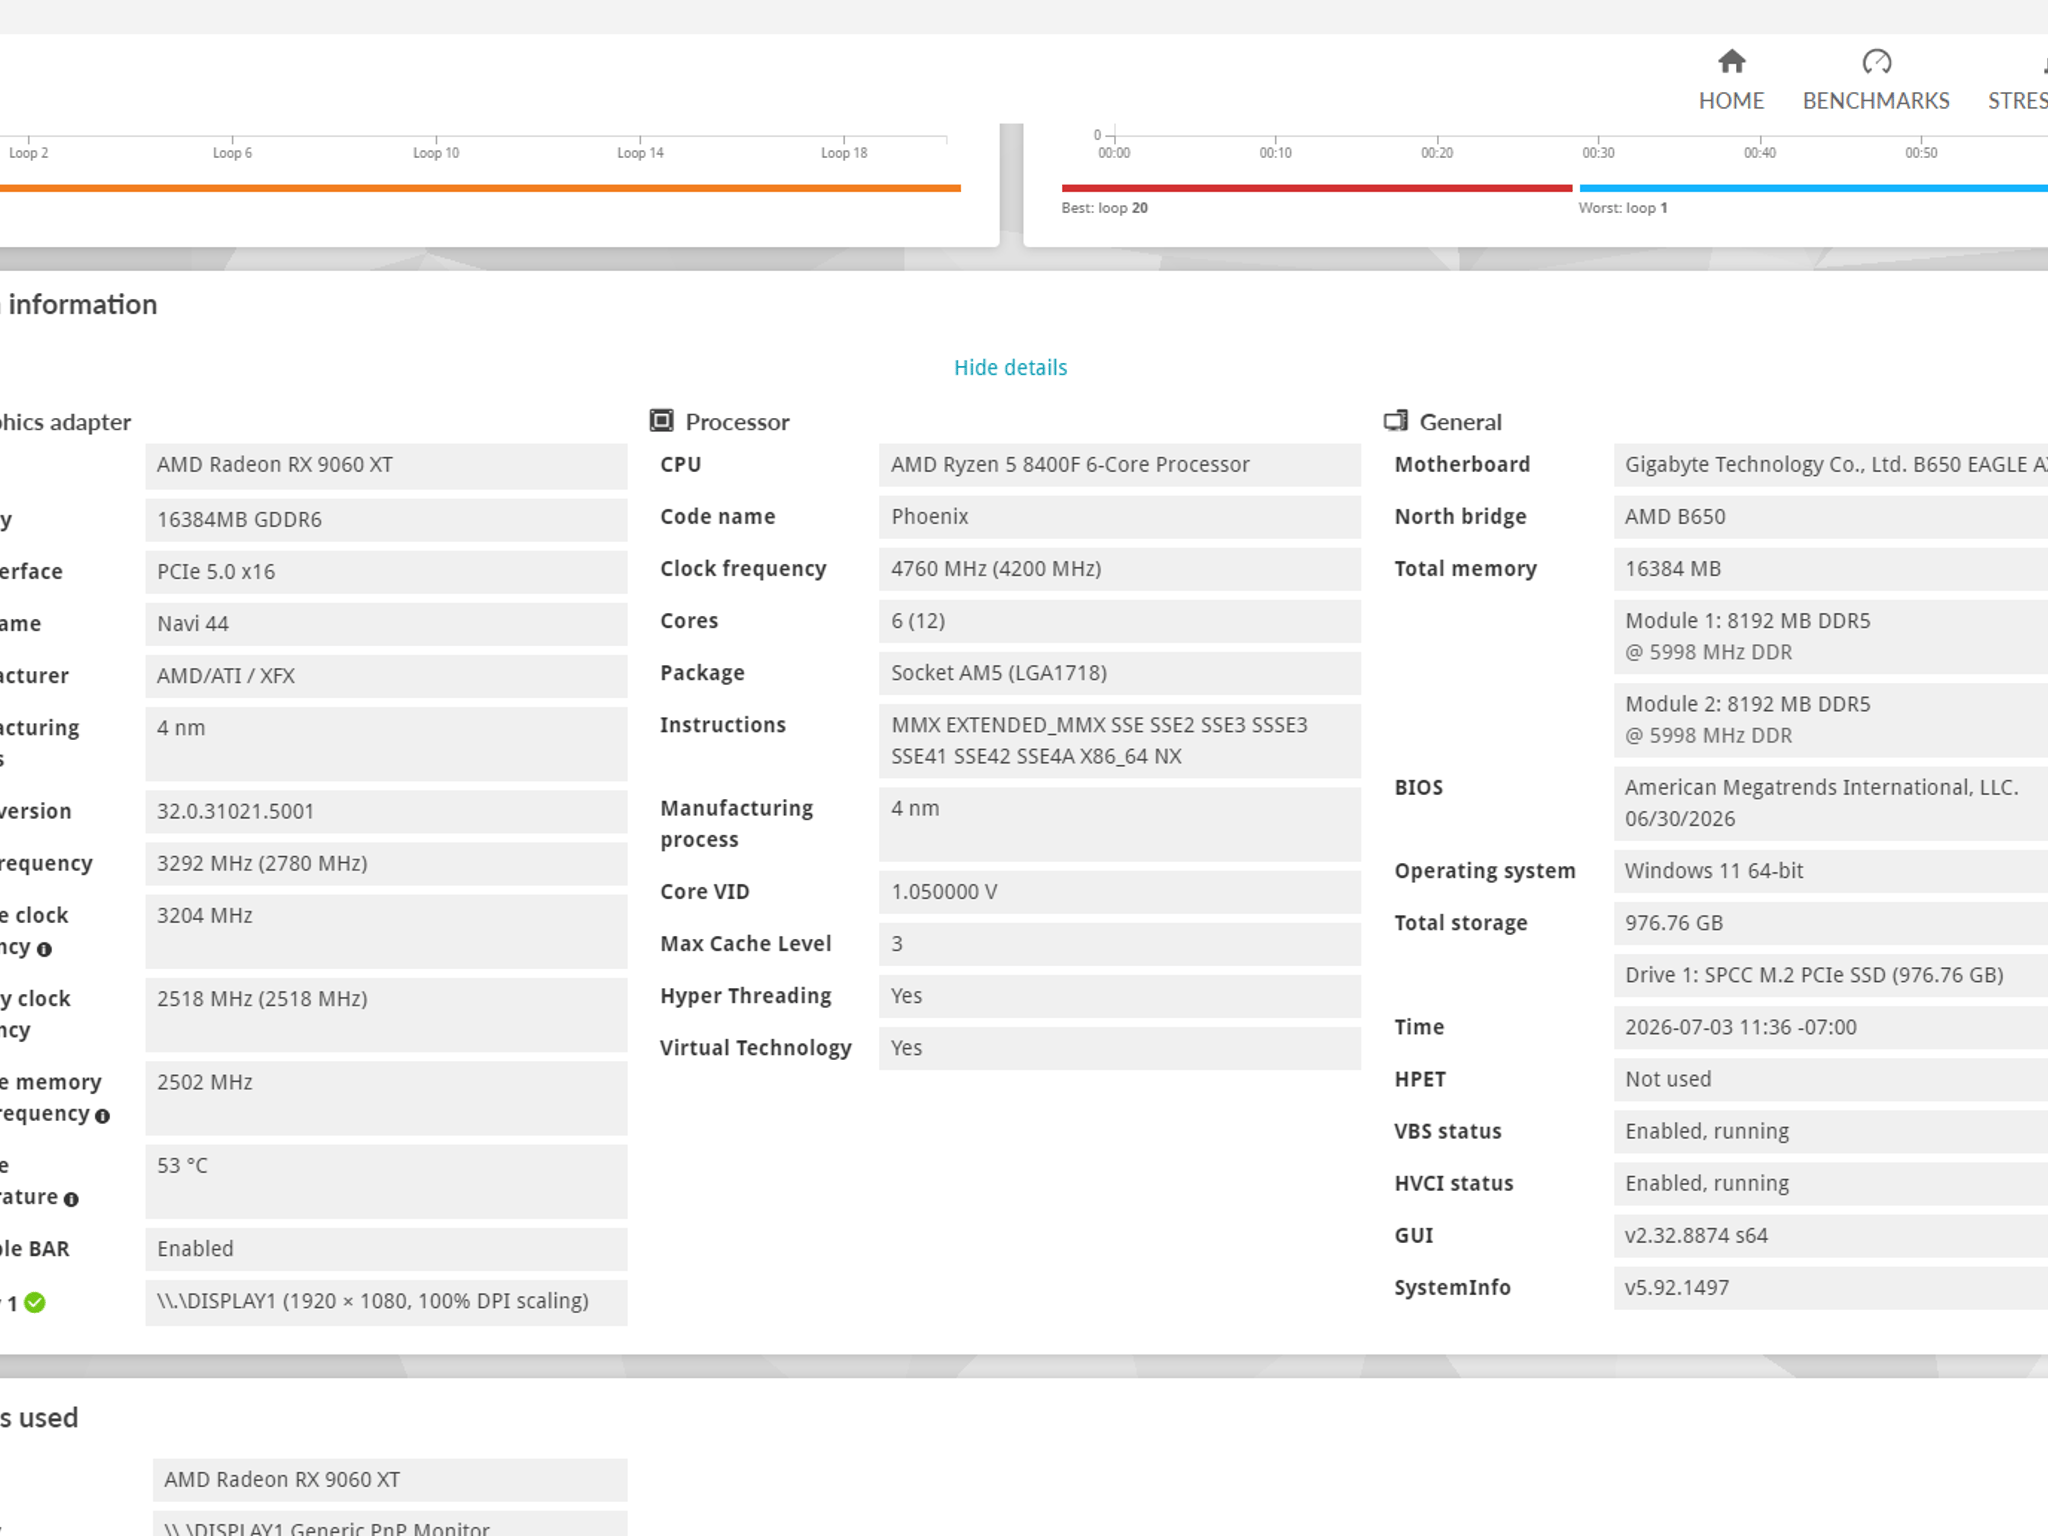The image size is (2048, 1536).
Task: Select 'AMD B650' north bridge value
Action: [x=1831, y=517]
